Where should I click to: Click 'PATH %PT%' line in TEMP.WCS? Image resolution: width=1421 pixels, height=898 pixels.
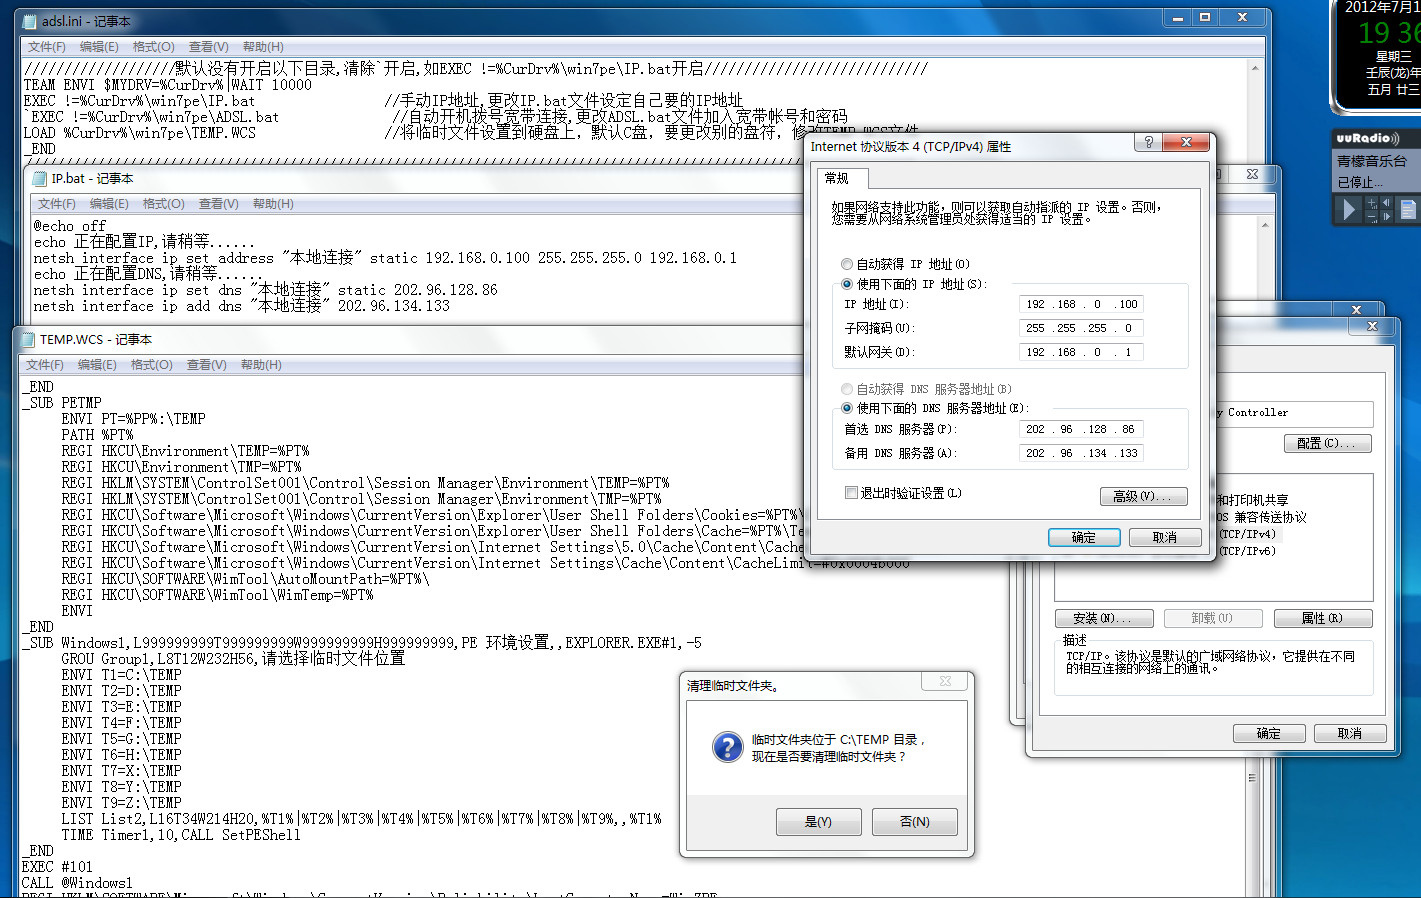click(x=97, y=435)
